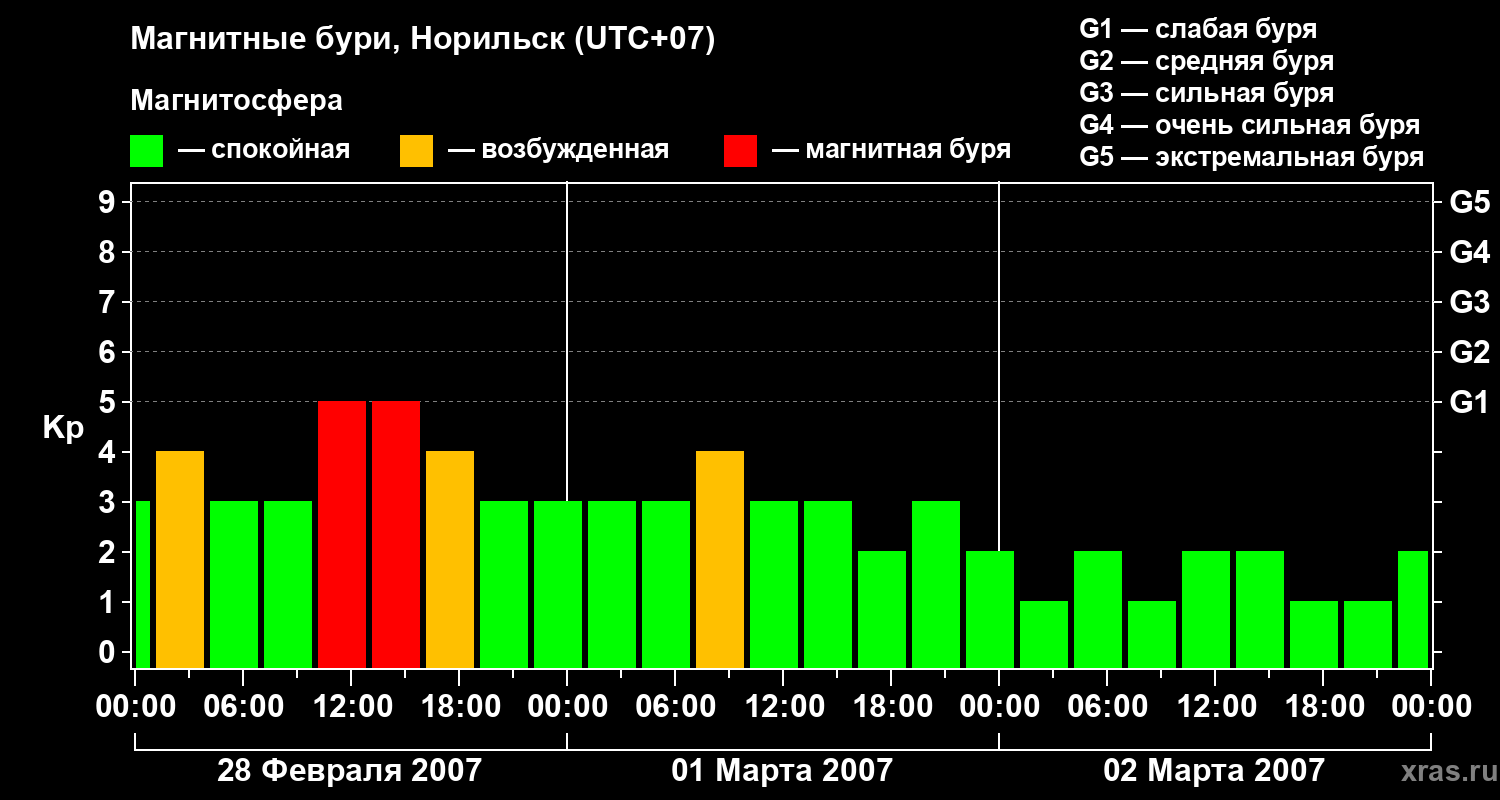Image resolution: width=1500 pixels, height=800 pixels.
Task: Click the 18:00 tick label under 01 Марта
Action: pyautogui.click(x=891, y=707)
